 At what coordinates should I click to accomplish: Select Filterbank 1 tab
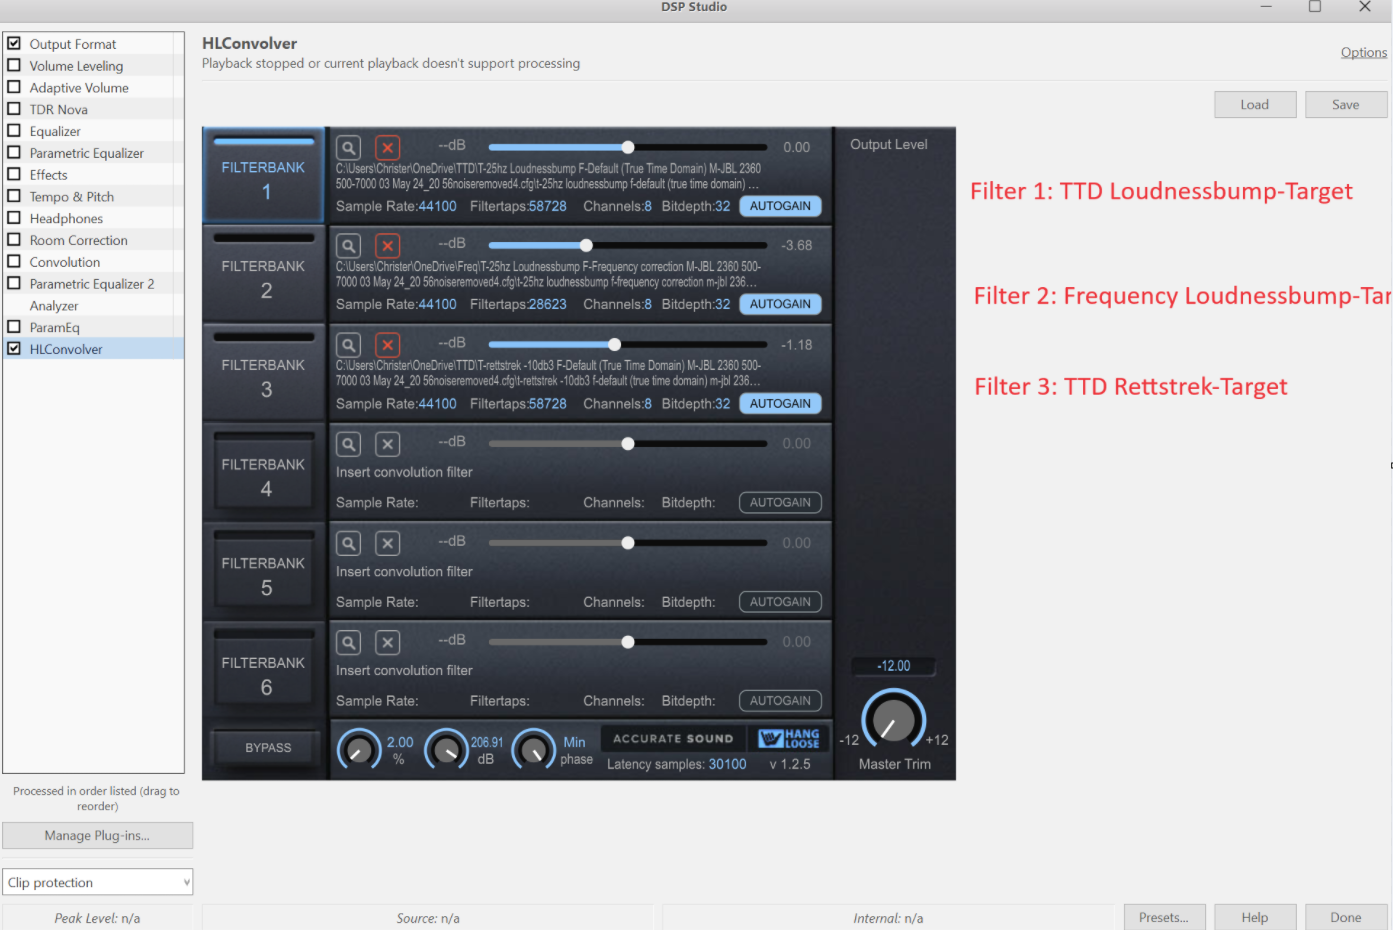point(264,175)
